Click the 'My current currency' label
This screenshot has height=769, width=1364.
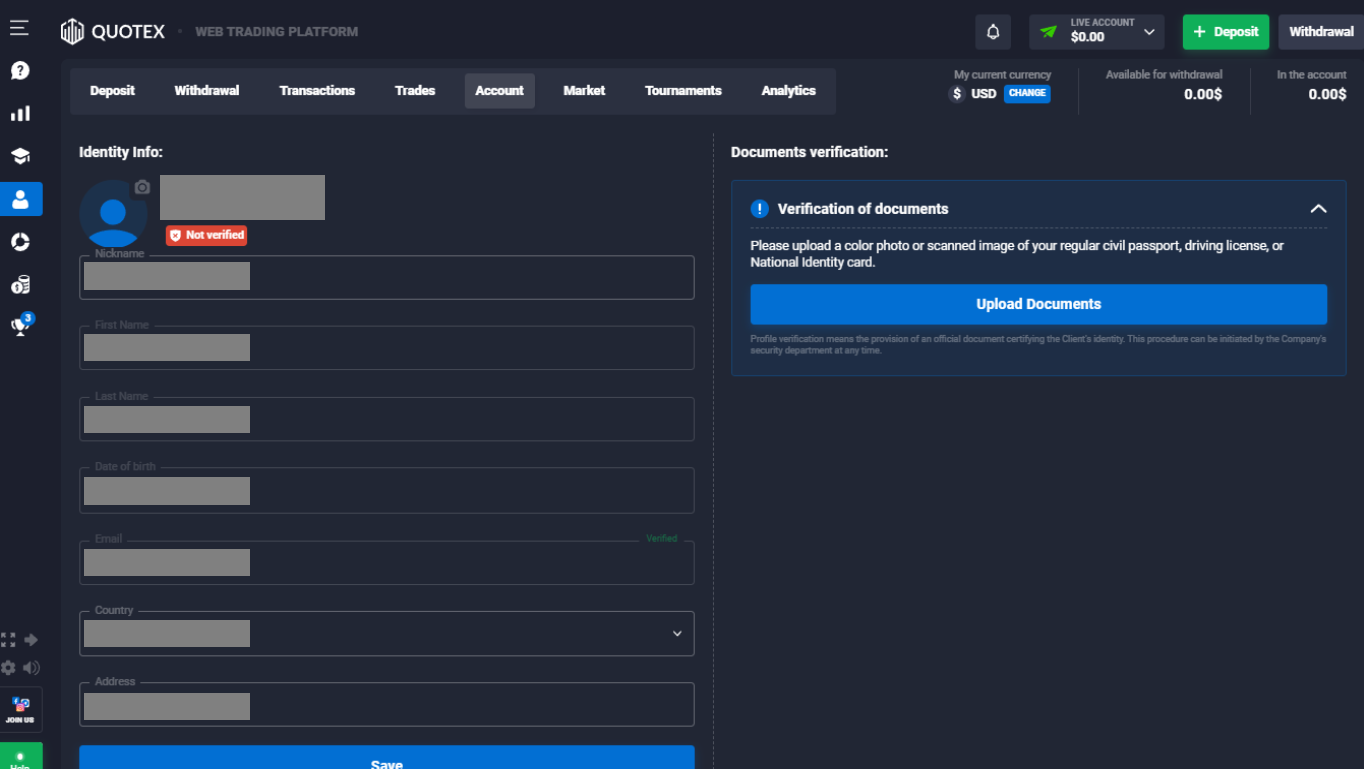coord(1003,75)
